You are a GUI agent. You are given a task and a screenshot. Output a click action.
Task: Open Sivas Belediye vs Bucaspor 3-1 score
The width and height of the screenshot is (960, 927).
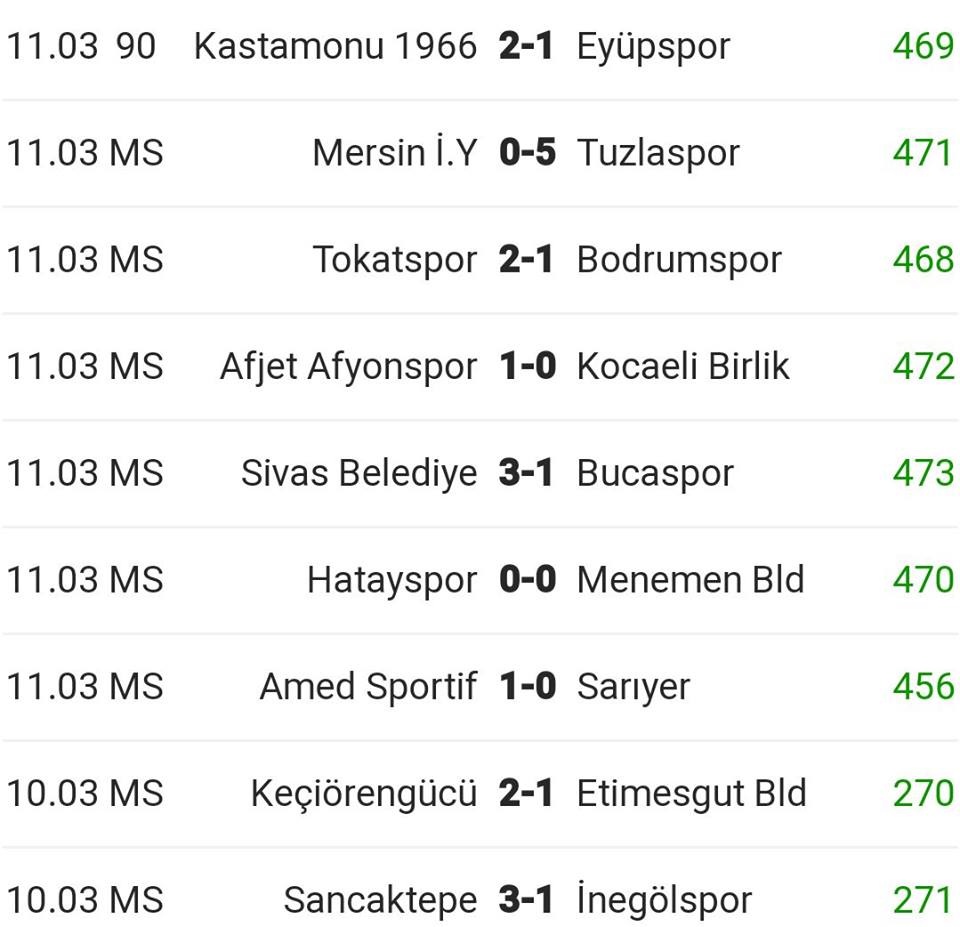click(x=526, y=473)
